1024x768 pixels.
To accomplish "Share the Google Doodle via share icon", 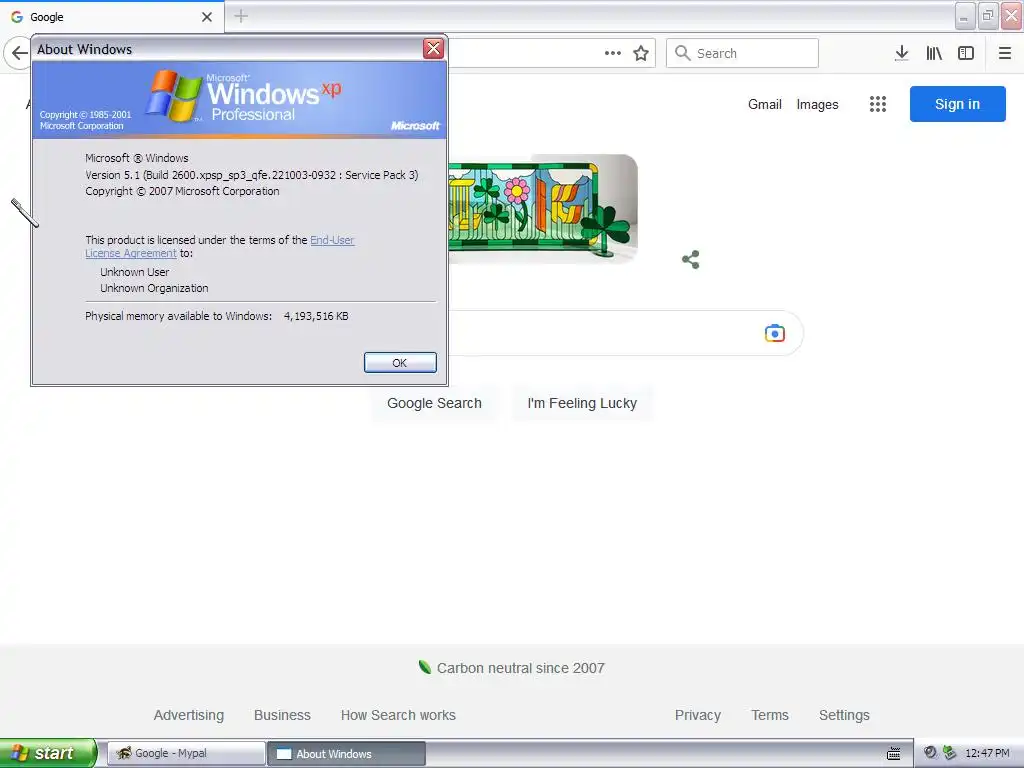I will pos(691,259).
